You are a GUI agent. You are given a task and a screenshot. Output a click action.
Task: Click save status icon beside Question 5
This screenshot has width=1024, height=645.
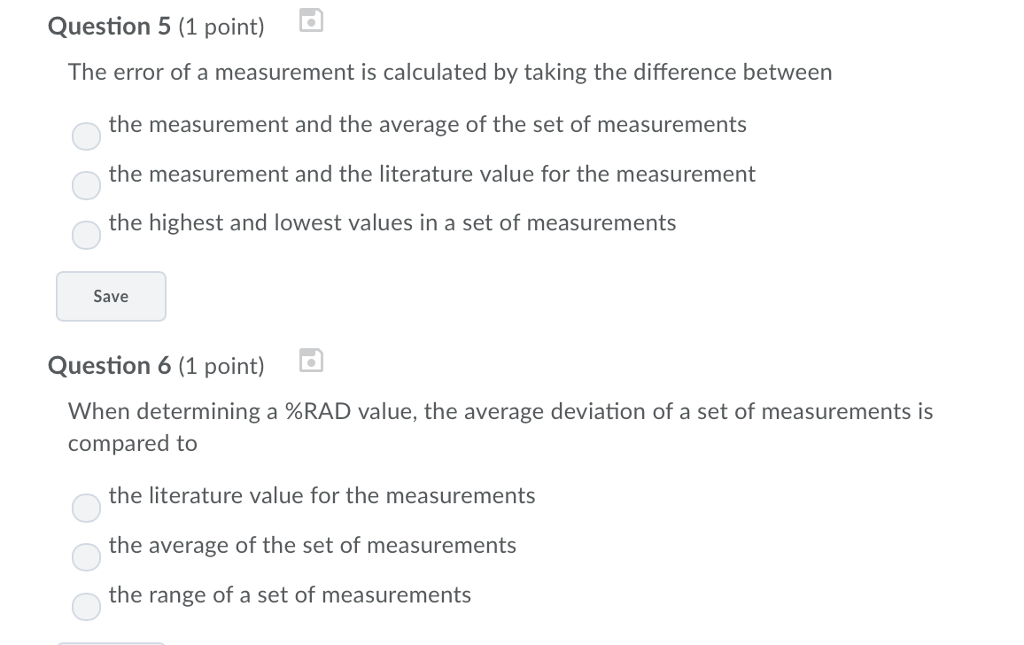point(312,19)
